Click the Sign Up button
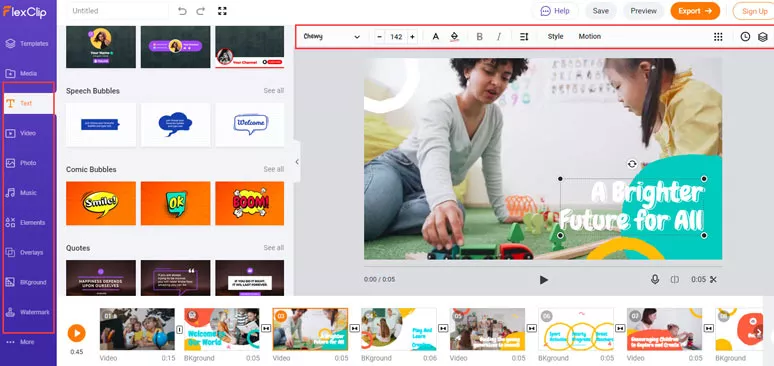 pyautogui.click(x=754, y=11)
